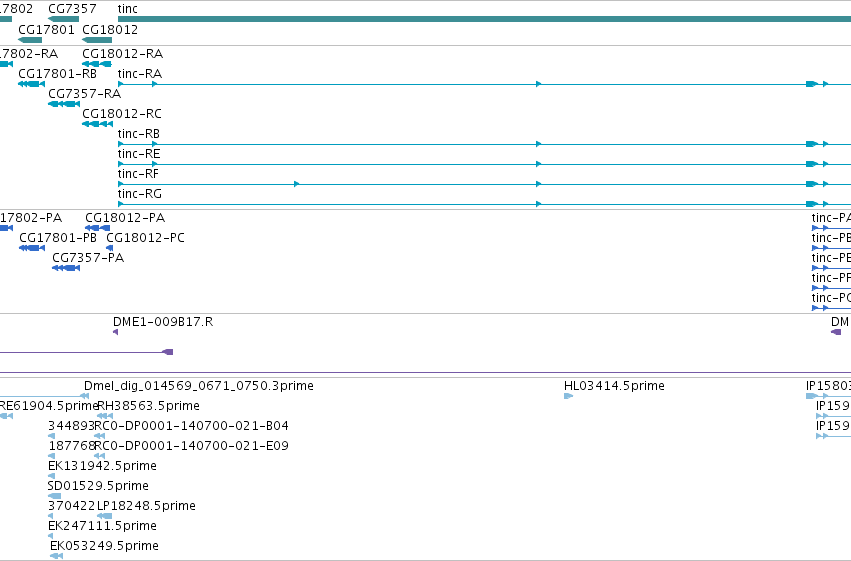
Task: Select the CG7357-PA protein glyph
Action: point(66,268)
